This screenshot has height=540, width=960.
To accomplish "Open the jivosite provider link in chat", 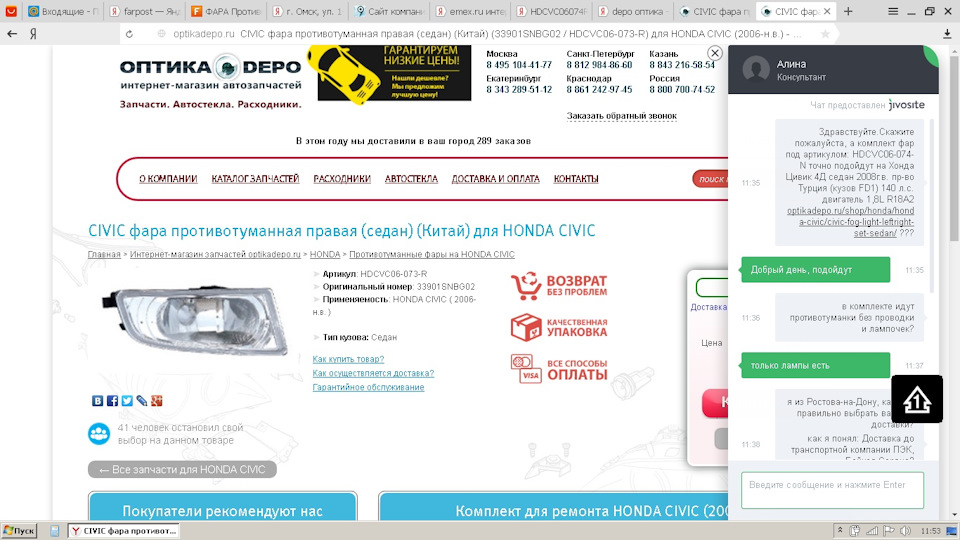I will [x=907, y=105].
